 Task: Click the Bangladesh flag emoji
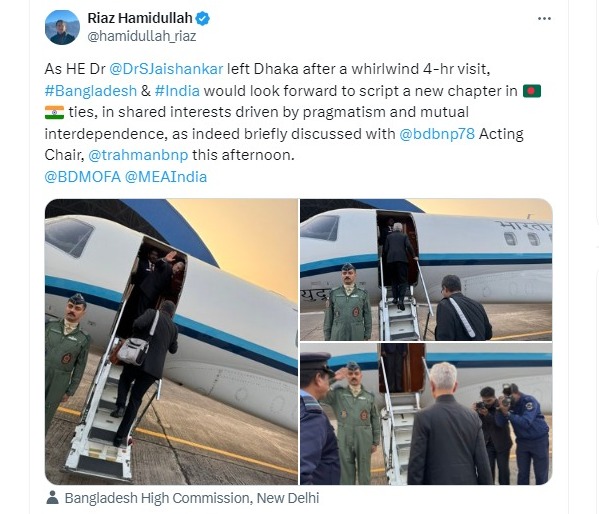[x=532, y=91]
